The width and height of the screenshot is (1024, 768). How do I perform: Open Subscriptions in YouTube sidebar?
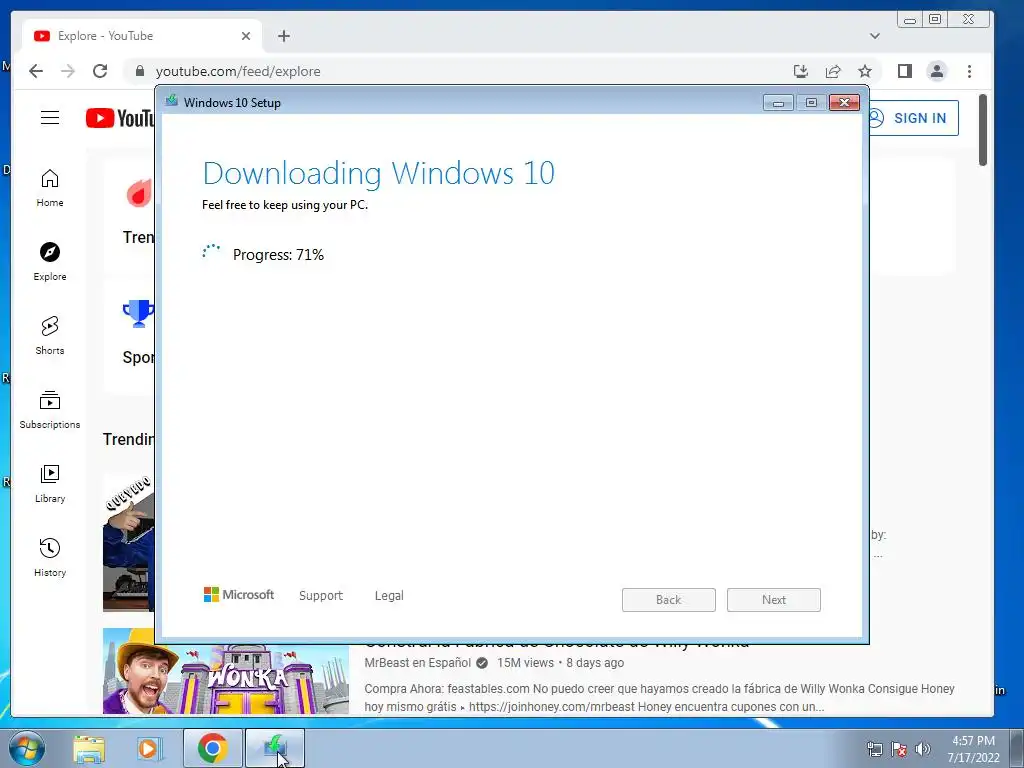coord(50,409)
